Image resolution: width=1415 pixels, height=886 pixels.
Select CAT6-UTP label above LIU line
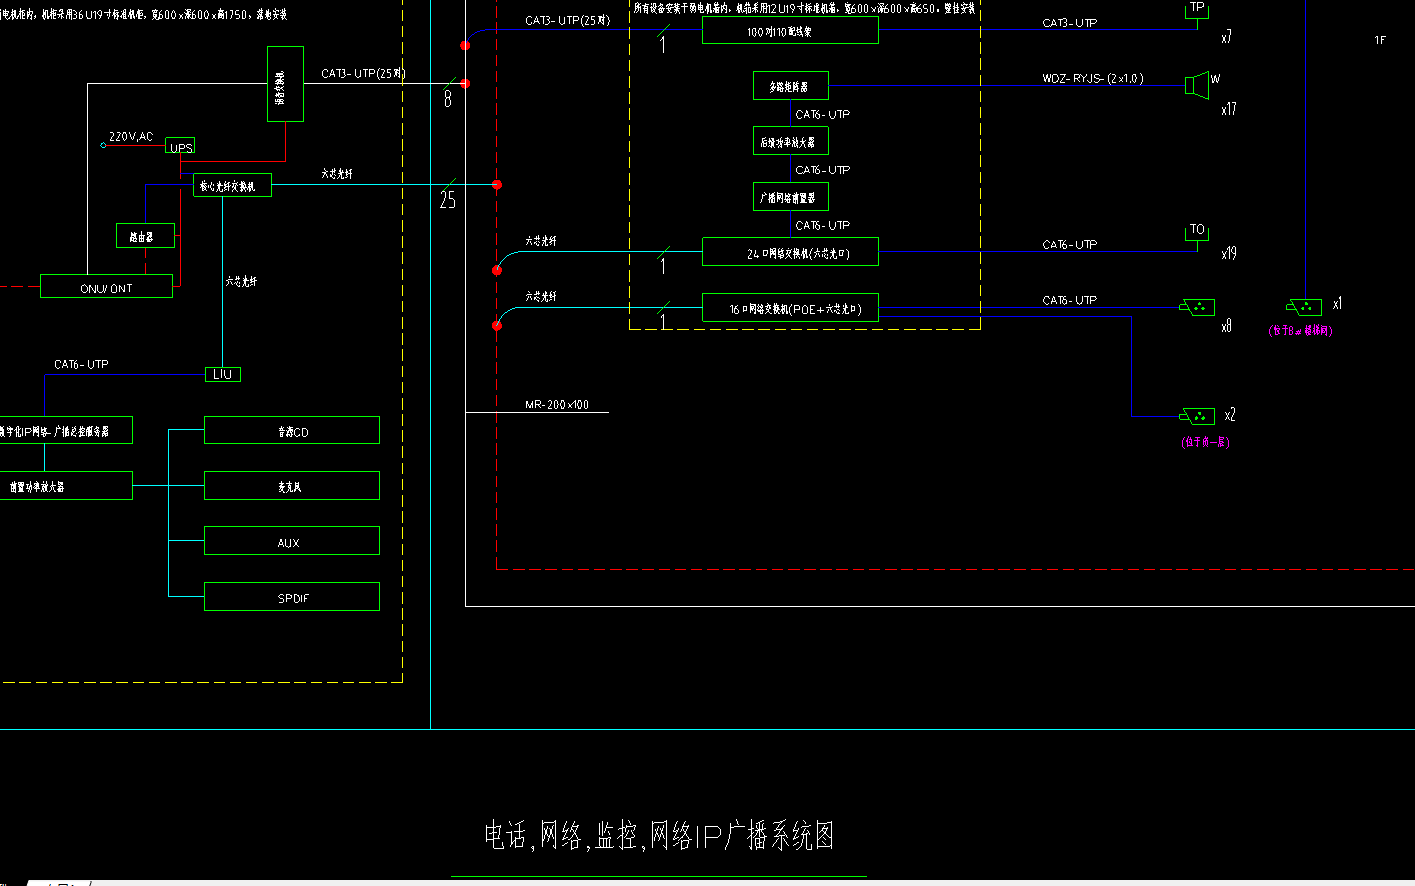(81, 364)
